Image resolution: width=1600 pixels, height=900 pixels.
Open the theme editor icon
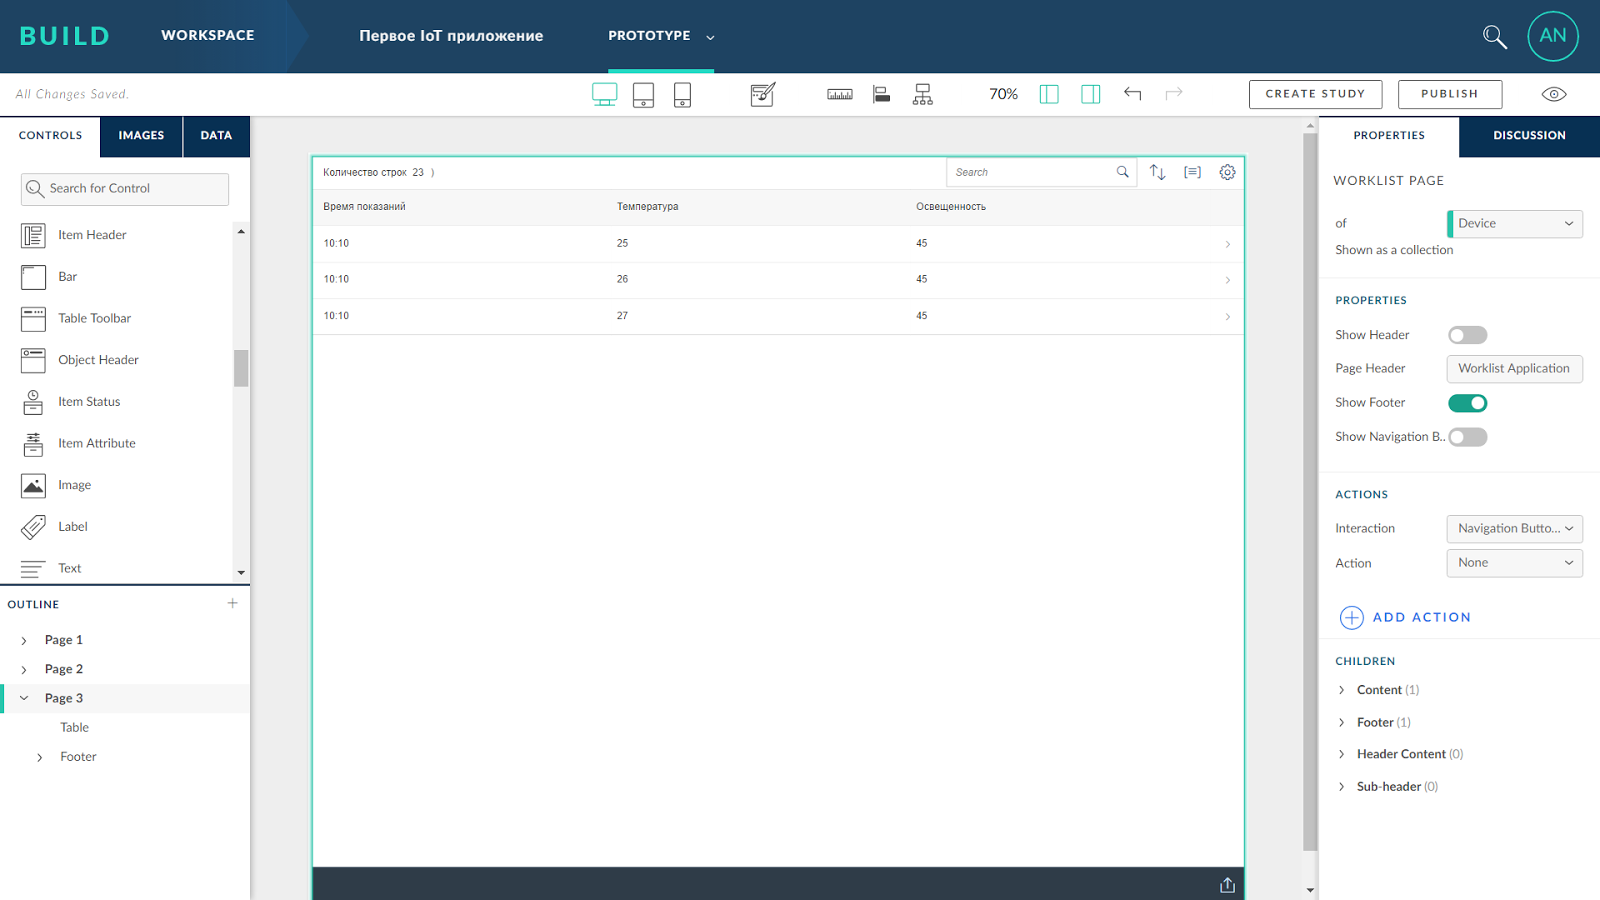tap(762, 94)
